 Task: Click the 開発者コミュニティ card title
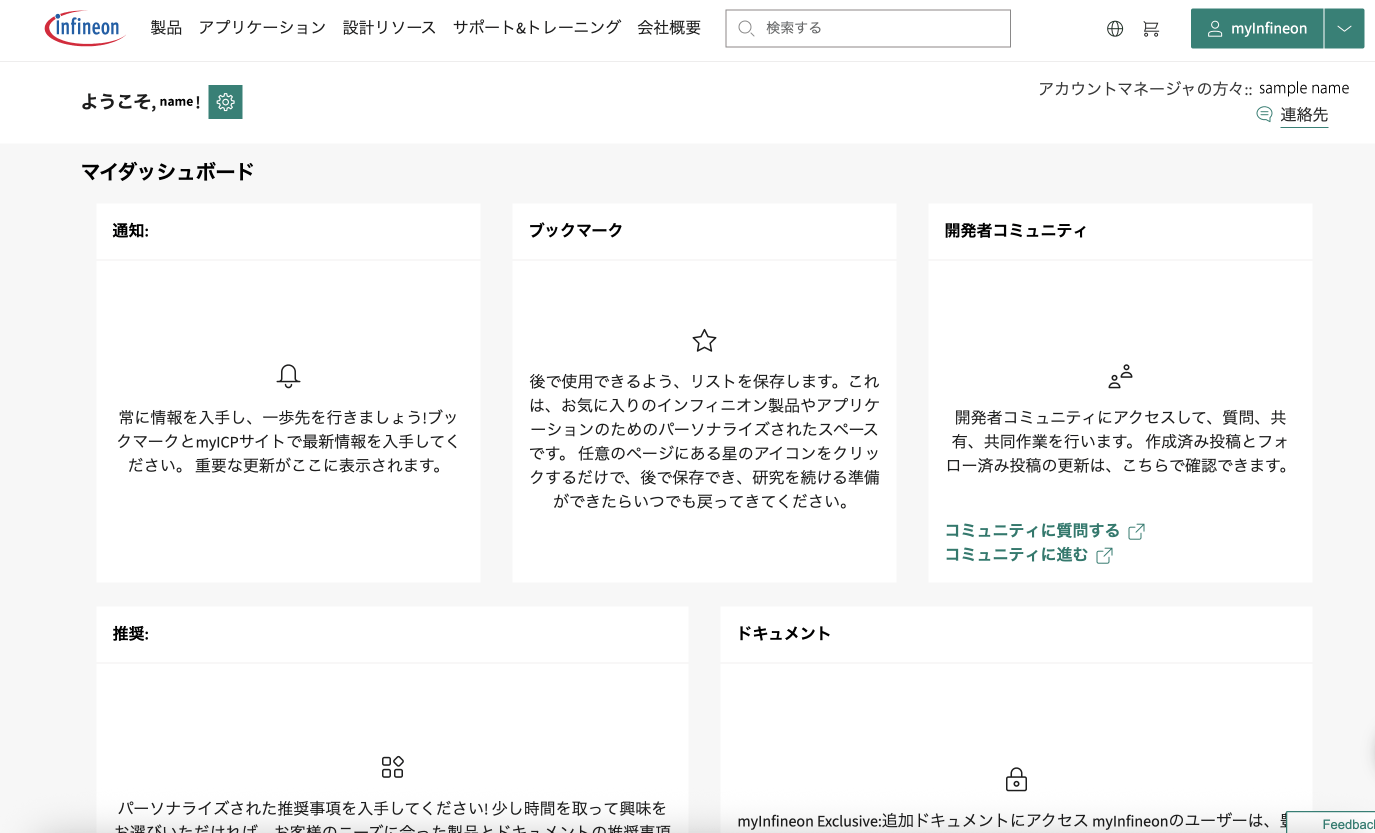[1016, 231]
